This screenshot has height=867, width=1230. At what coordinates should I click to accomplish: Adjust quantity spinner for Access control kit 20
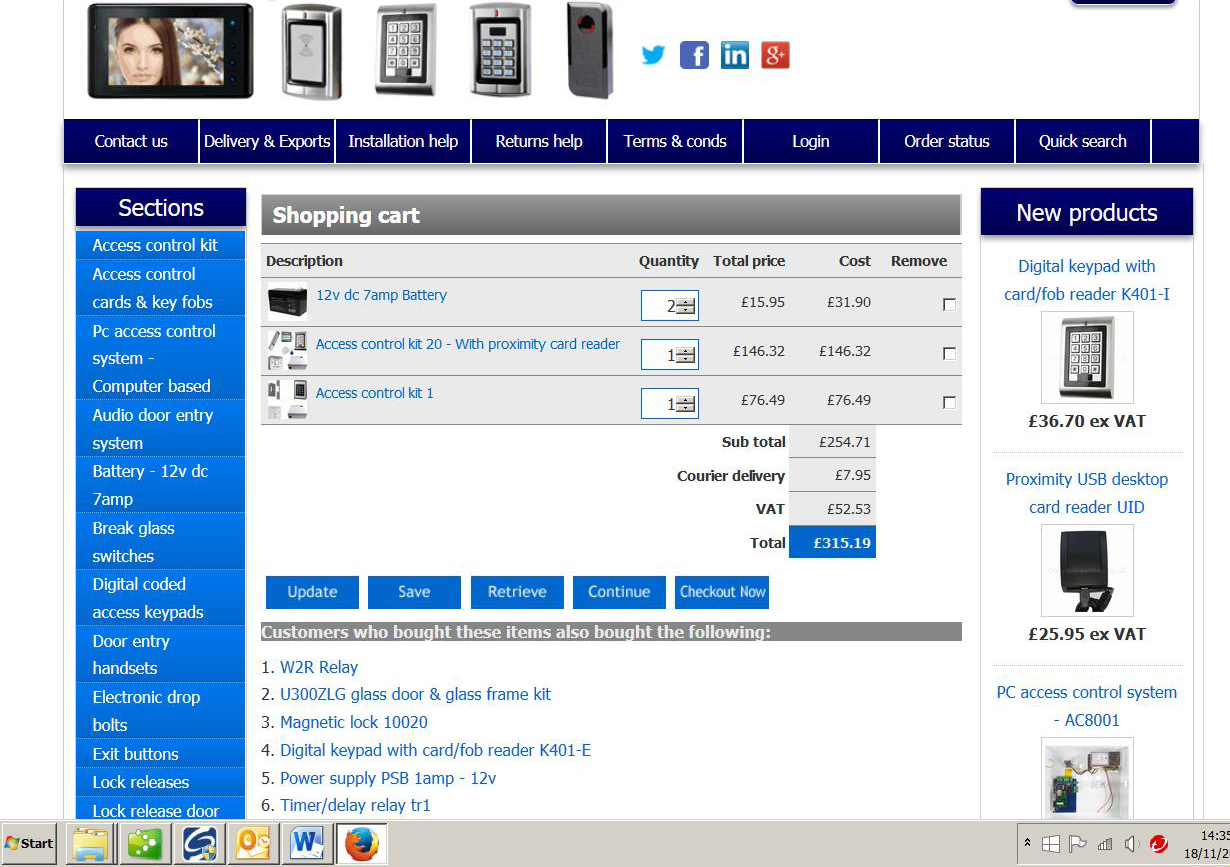[x=685, y=355]
